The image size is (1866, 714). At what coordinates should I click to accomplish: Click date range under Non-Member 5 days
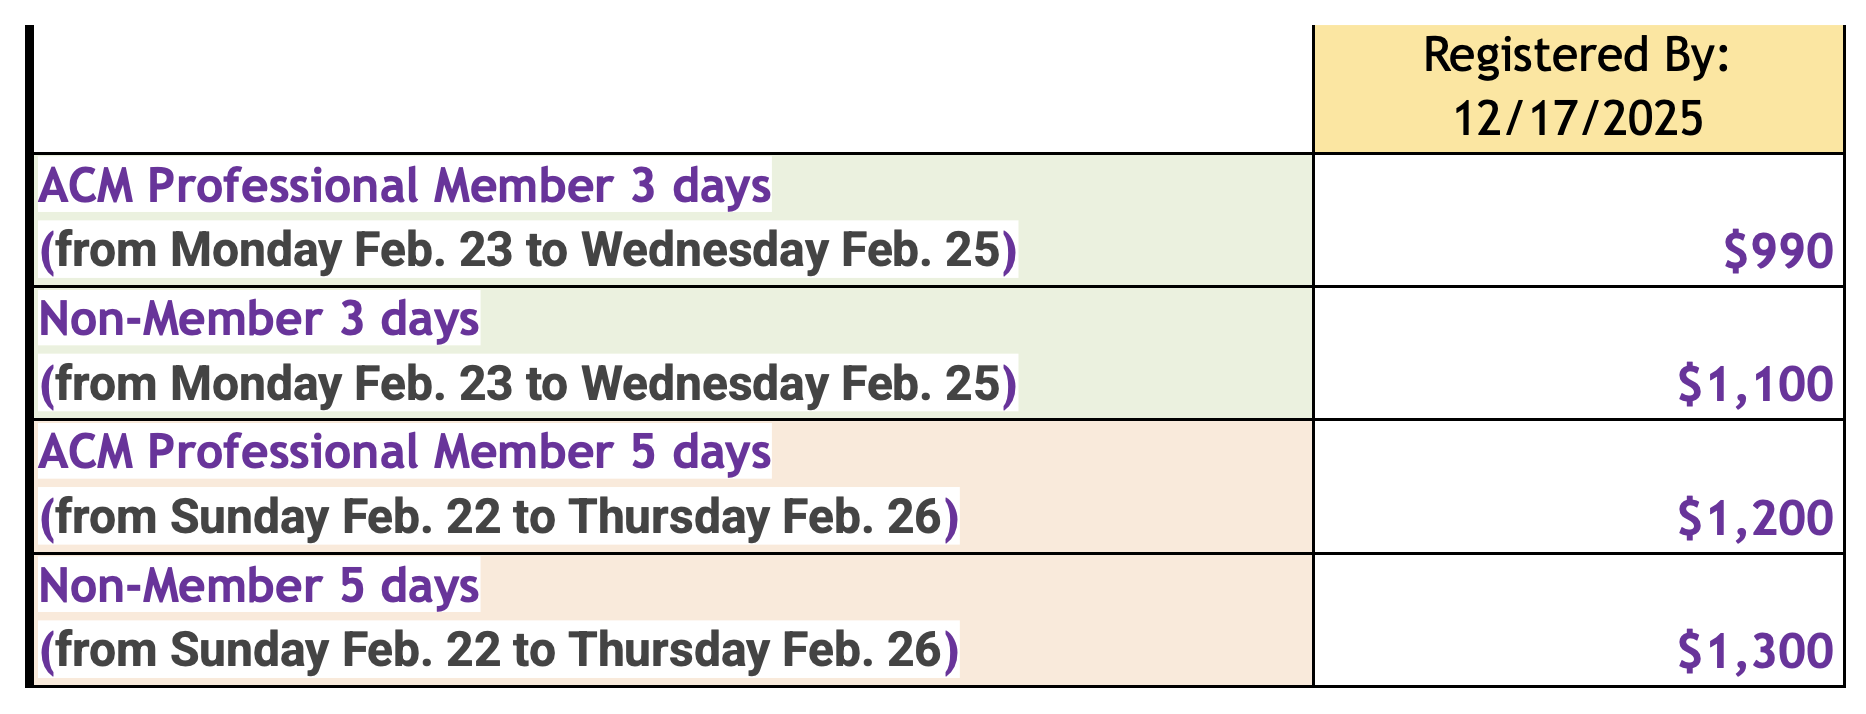click(x=498, y=650)
